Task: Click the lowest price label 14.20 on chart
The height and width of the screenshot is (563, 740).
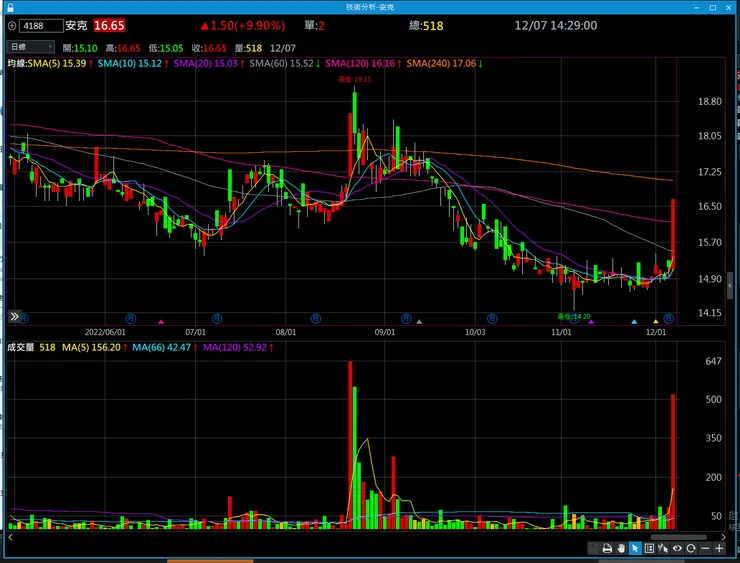Action: click(574, 317)
